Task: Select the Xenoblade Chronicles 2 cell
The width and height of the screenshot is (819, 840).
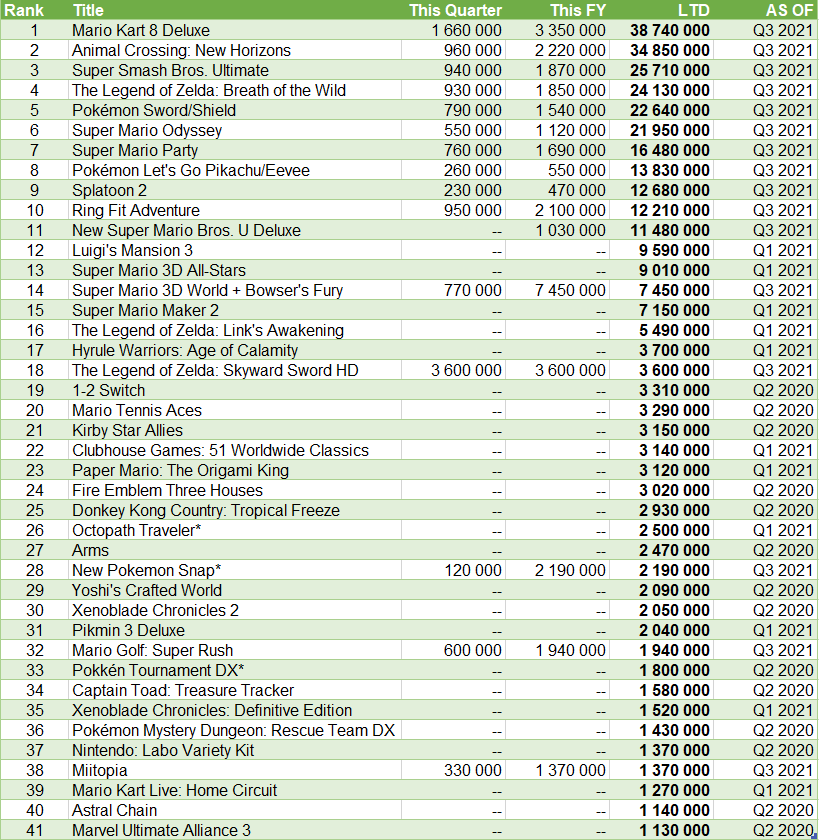Action: [235, 610]
